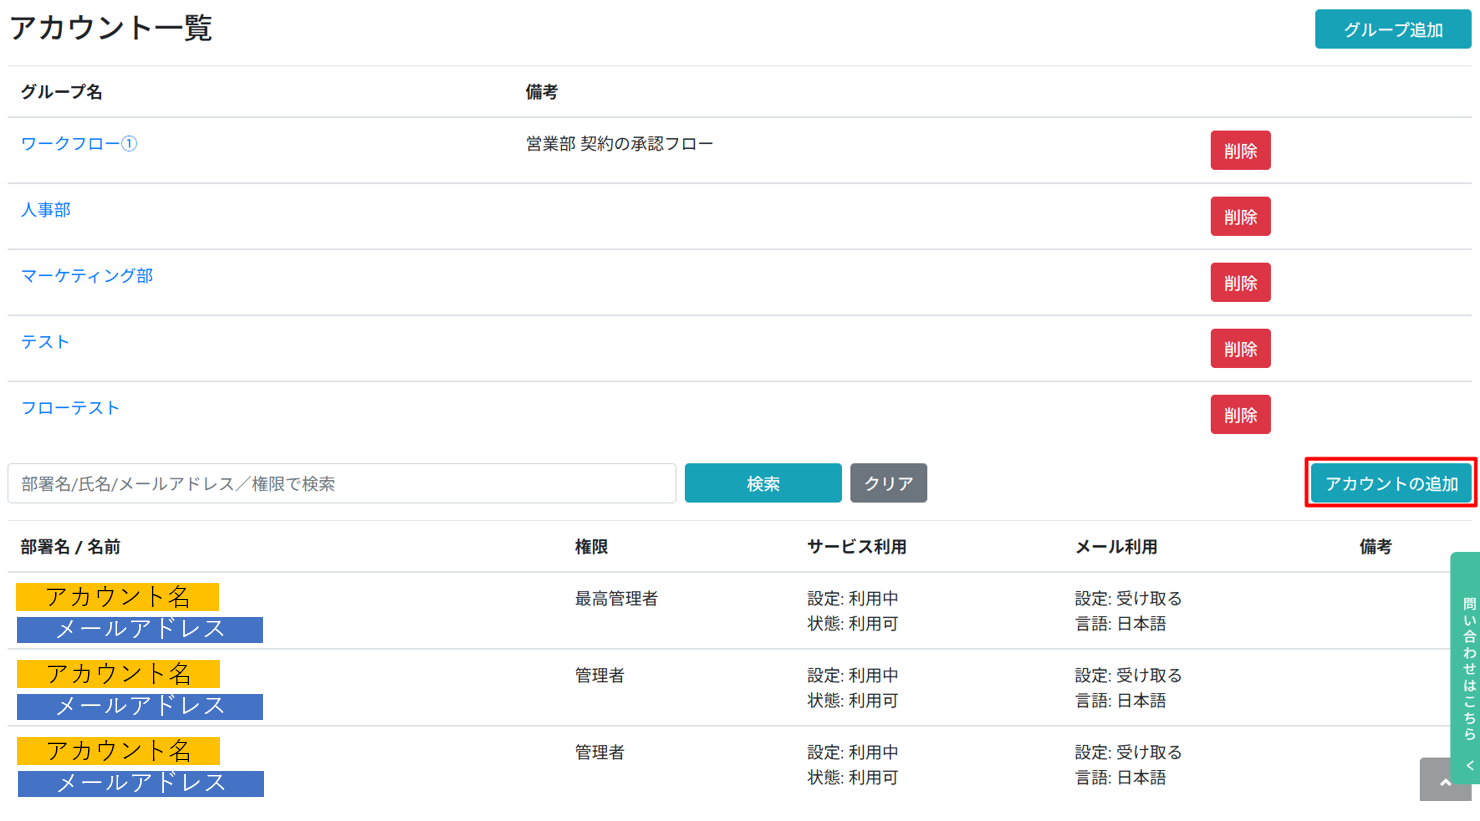Image resolution: width=1480 pixels, height=821 pixels.
Task: Delete the テスト group
Action: tap(1240, 348)
